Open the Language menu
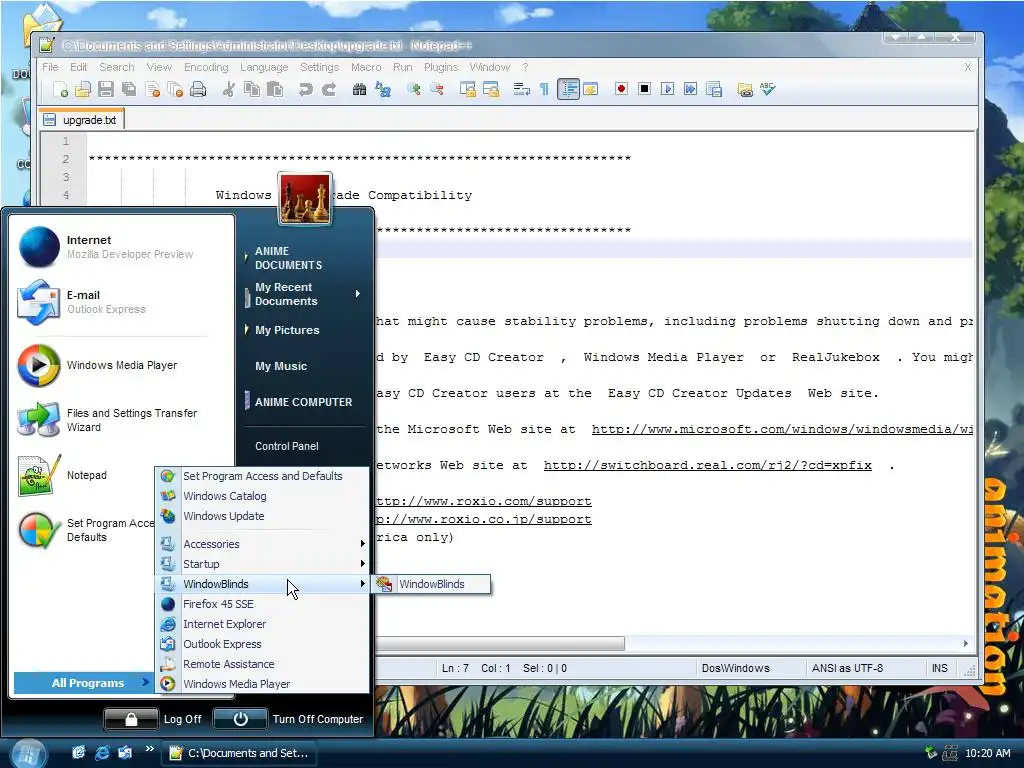Image resolution: width=1024 pixels, height=768 pixels. point(264,67)
